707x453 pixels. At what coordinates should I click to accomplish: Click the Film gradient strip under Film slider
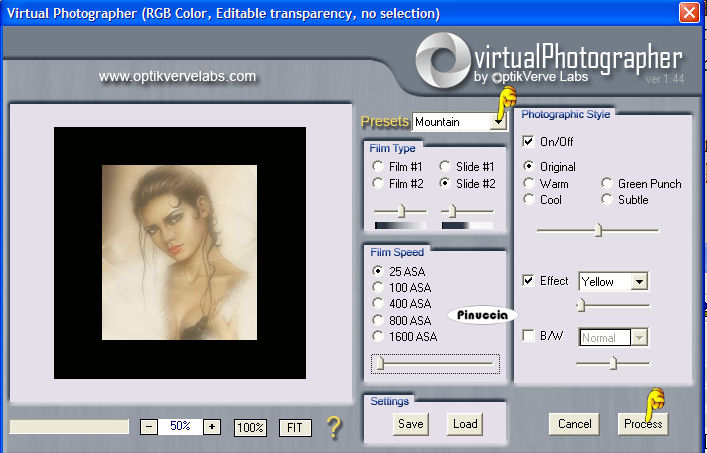(x=400, y=225)
